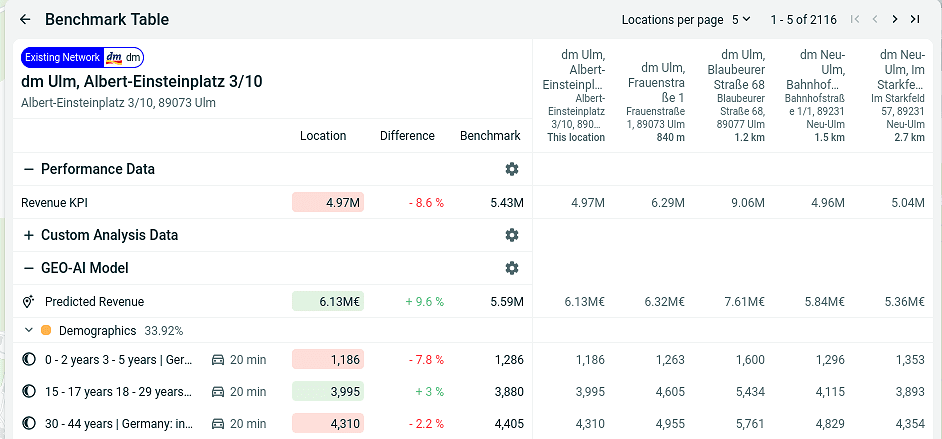Open Custom Analysis Data settings gear
Screen dimensions: 942x439
[x=512, y=235]
